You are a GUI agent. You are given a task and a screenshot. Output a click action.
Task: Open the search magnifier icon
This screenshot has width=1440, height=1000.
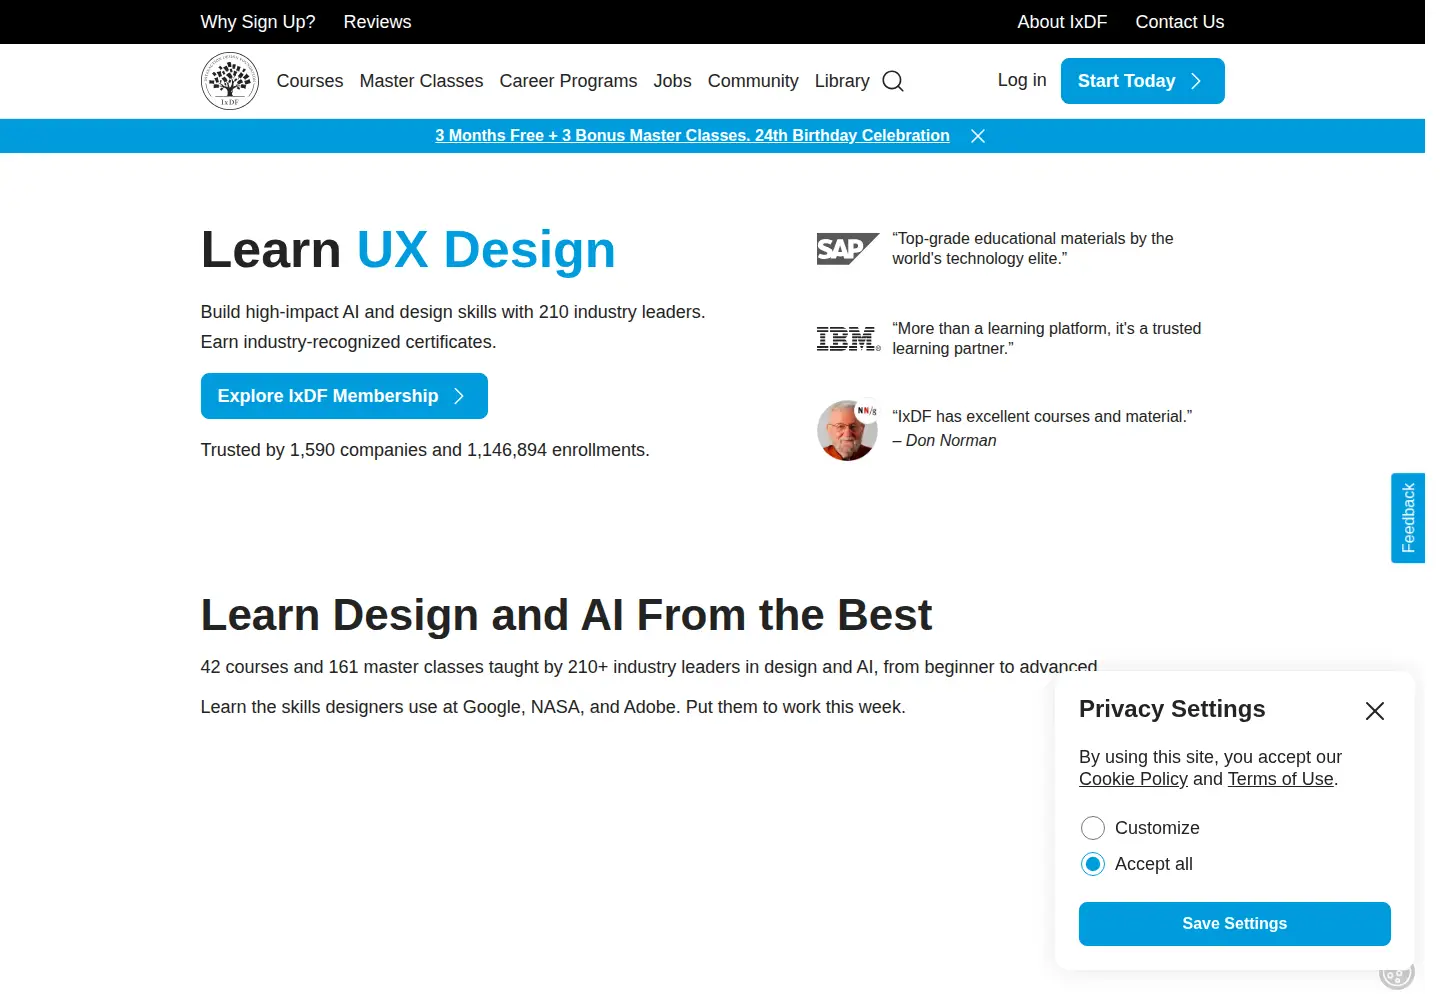[x=893, y=81]
